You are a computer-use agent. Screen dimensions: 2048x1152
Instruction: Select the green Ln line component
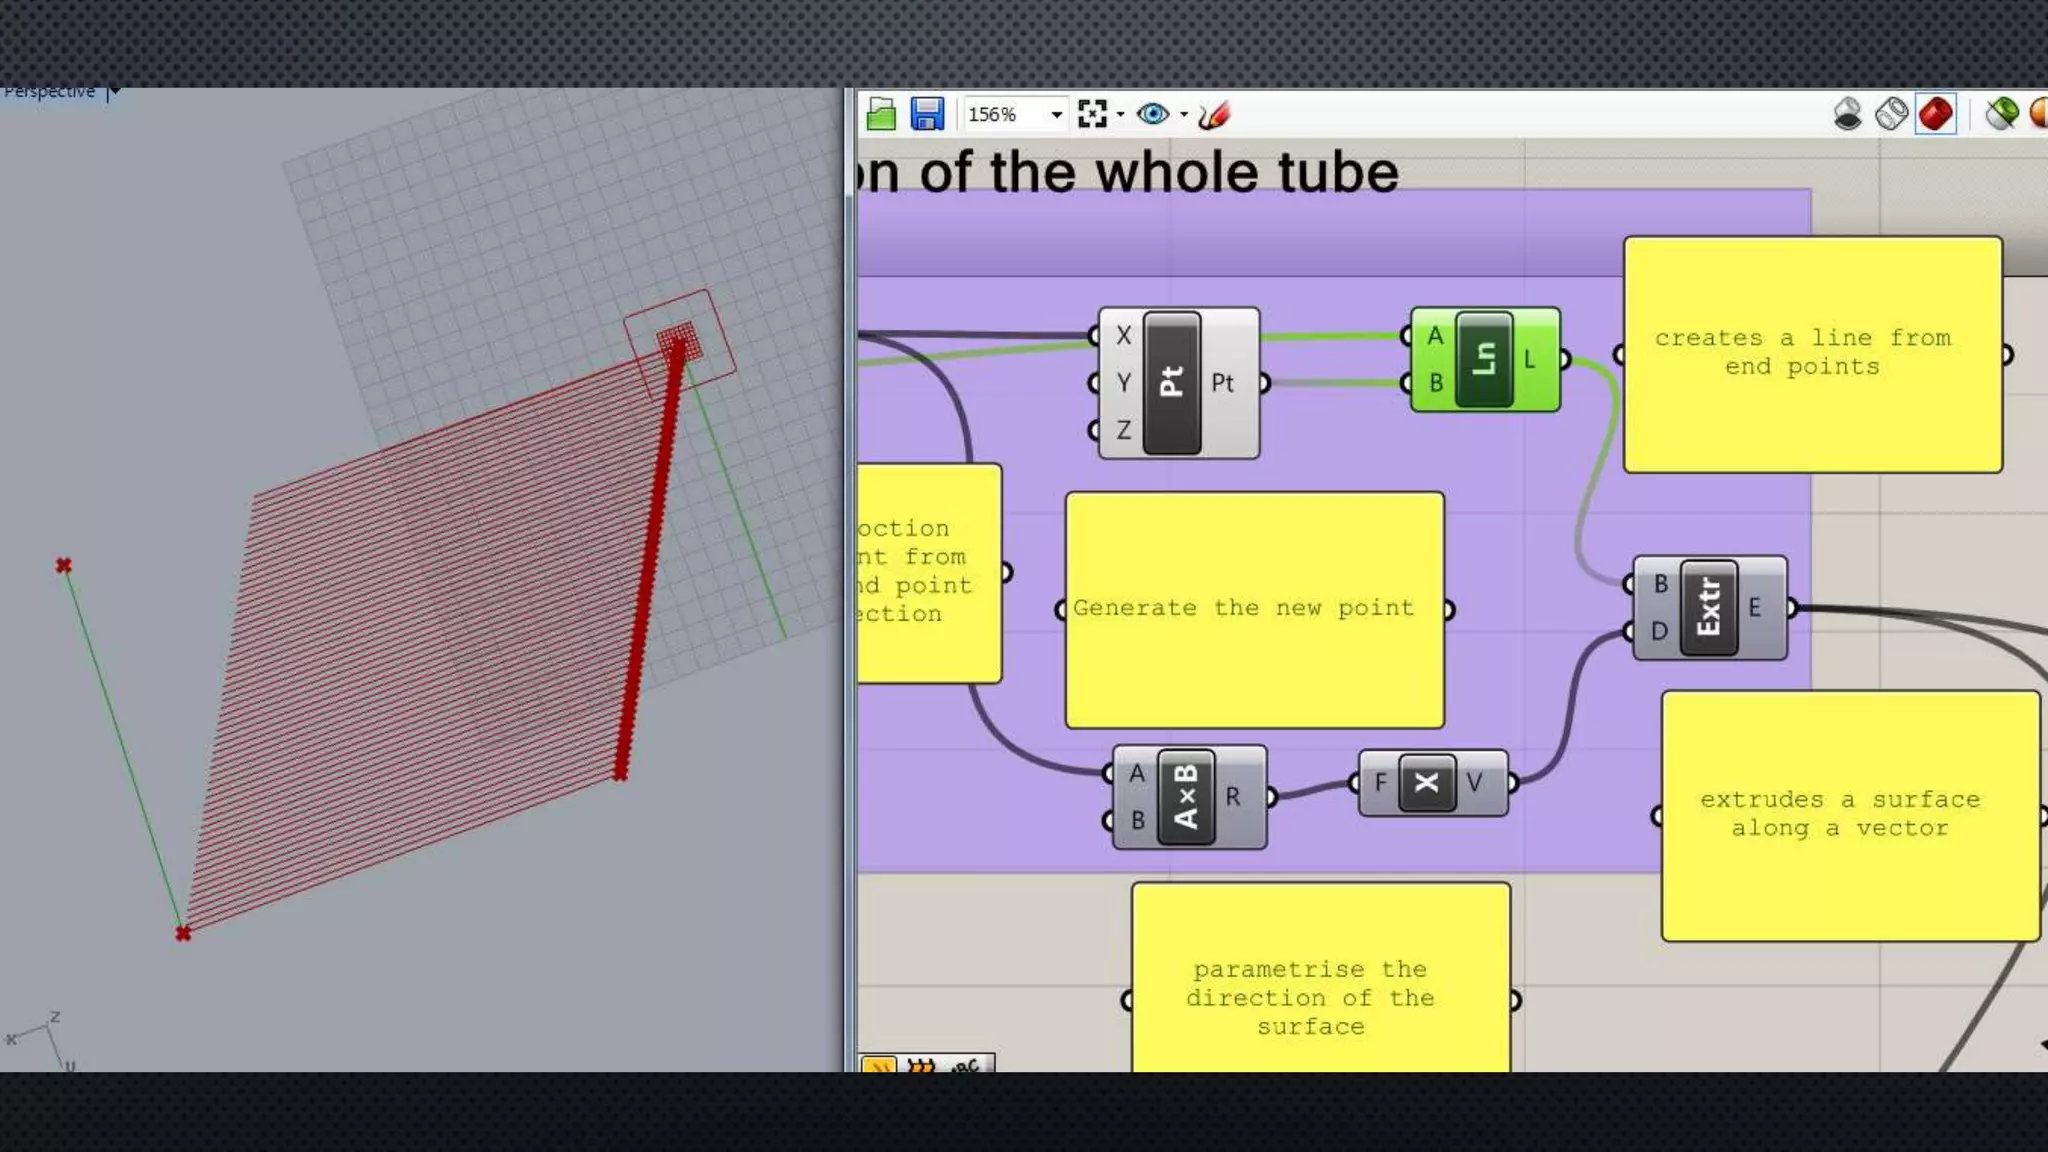point(1484,360)
